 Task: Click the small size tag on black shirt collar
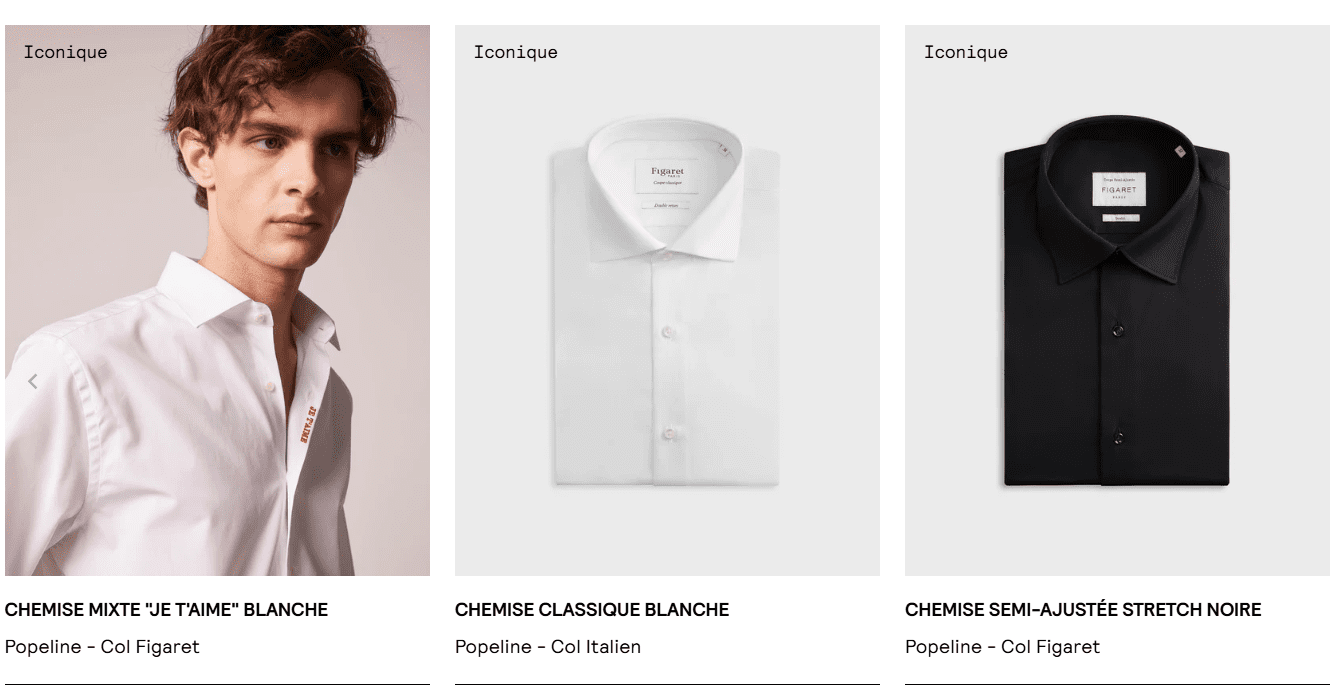pos(1179,151)
